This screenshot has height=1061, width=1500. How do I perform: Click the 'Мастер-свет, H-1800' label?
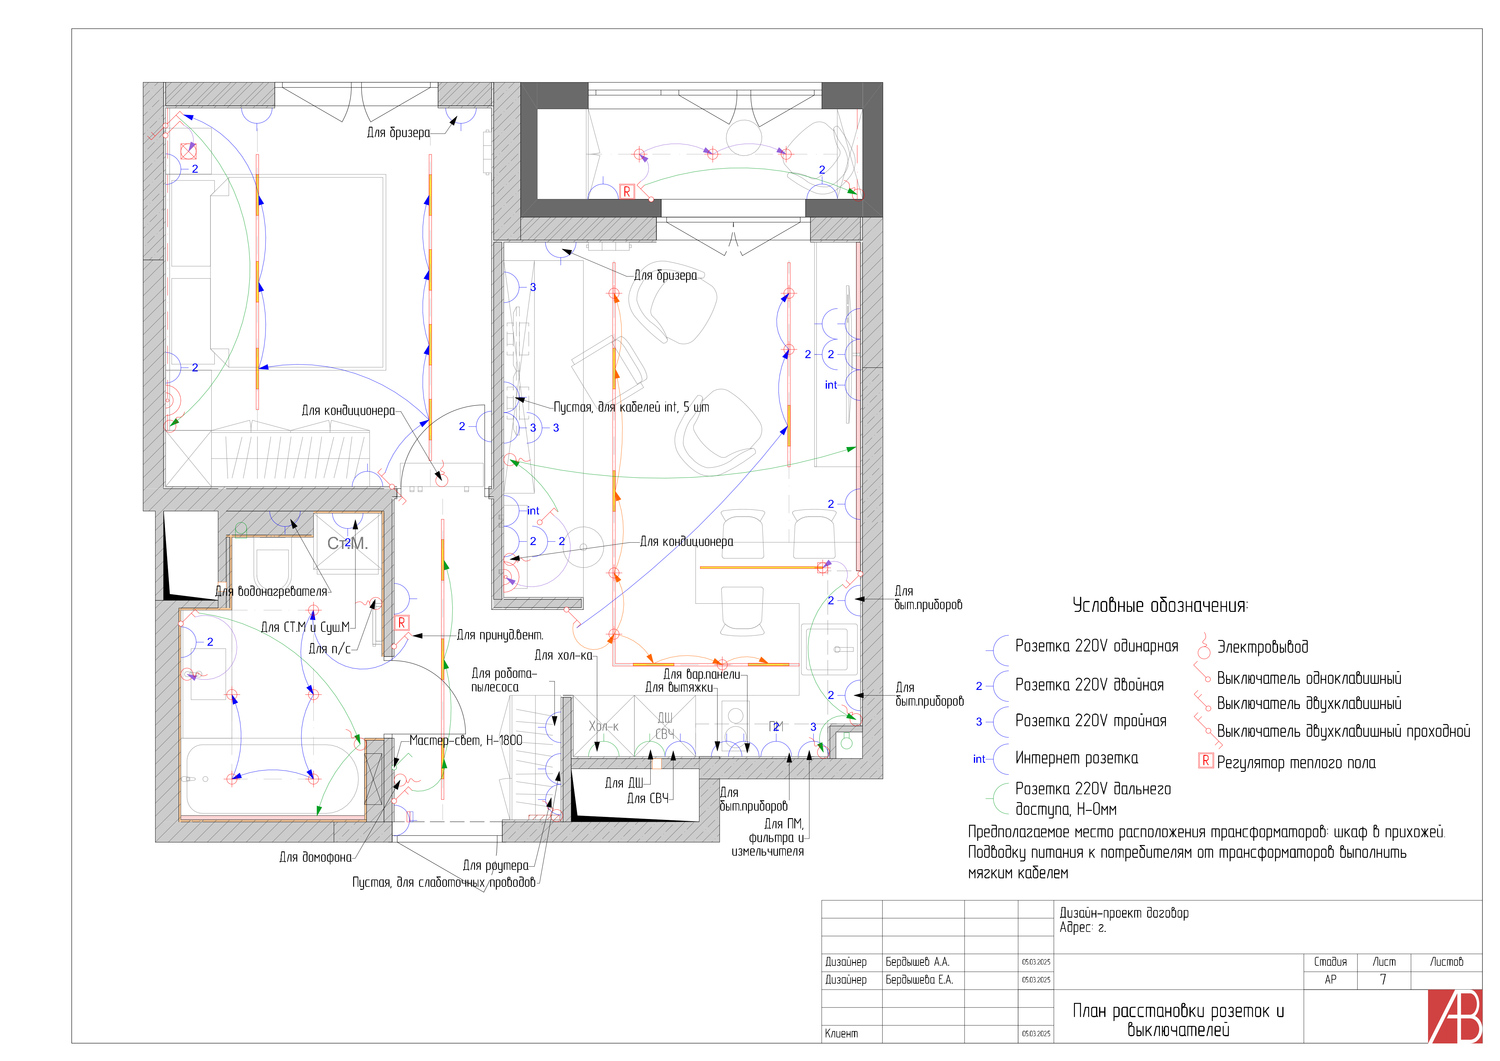point(465,740)
